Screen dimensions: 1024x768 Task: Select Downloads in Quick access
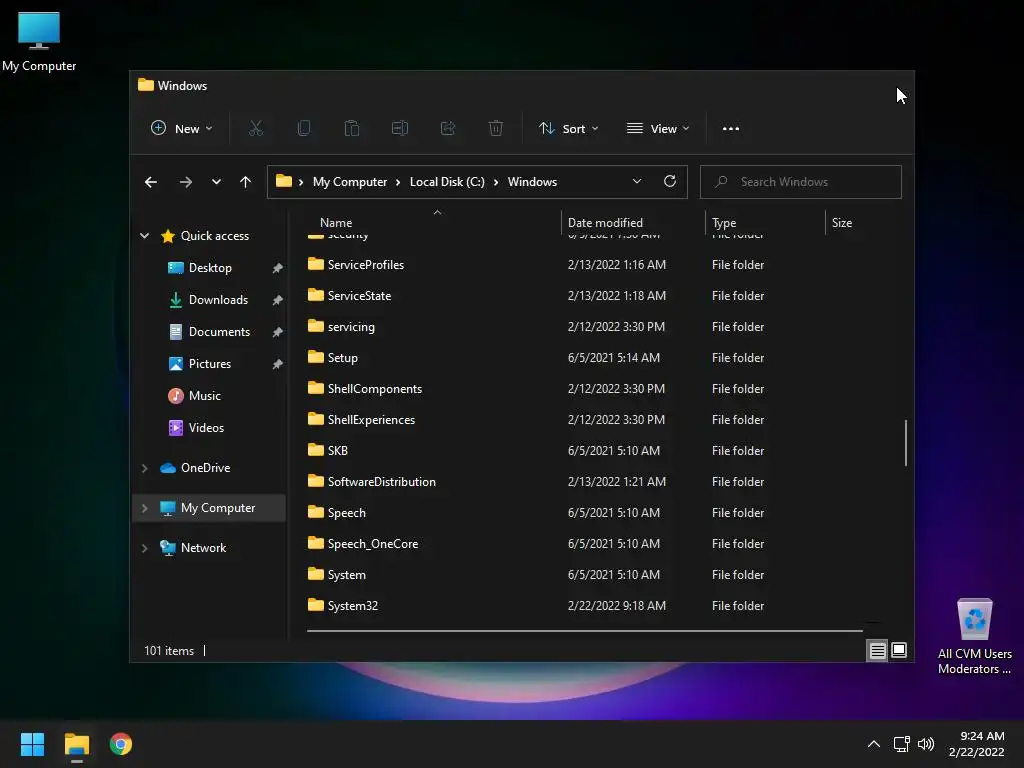218,300
